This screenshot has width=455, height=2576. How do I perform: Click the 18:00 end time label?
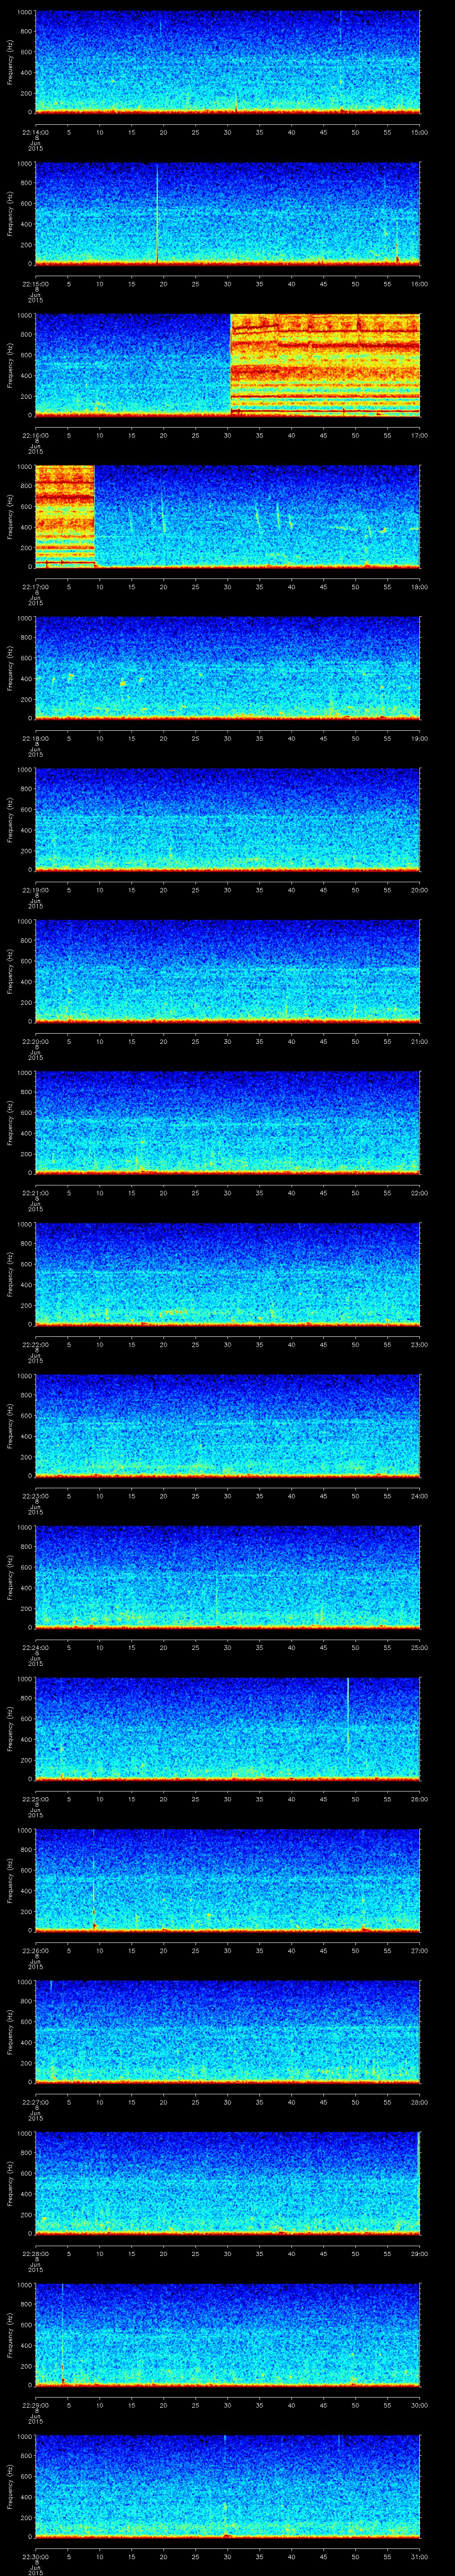(x=419, y=587)
